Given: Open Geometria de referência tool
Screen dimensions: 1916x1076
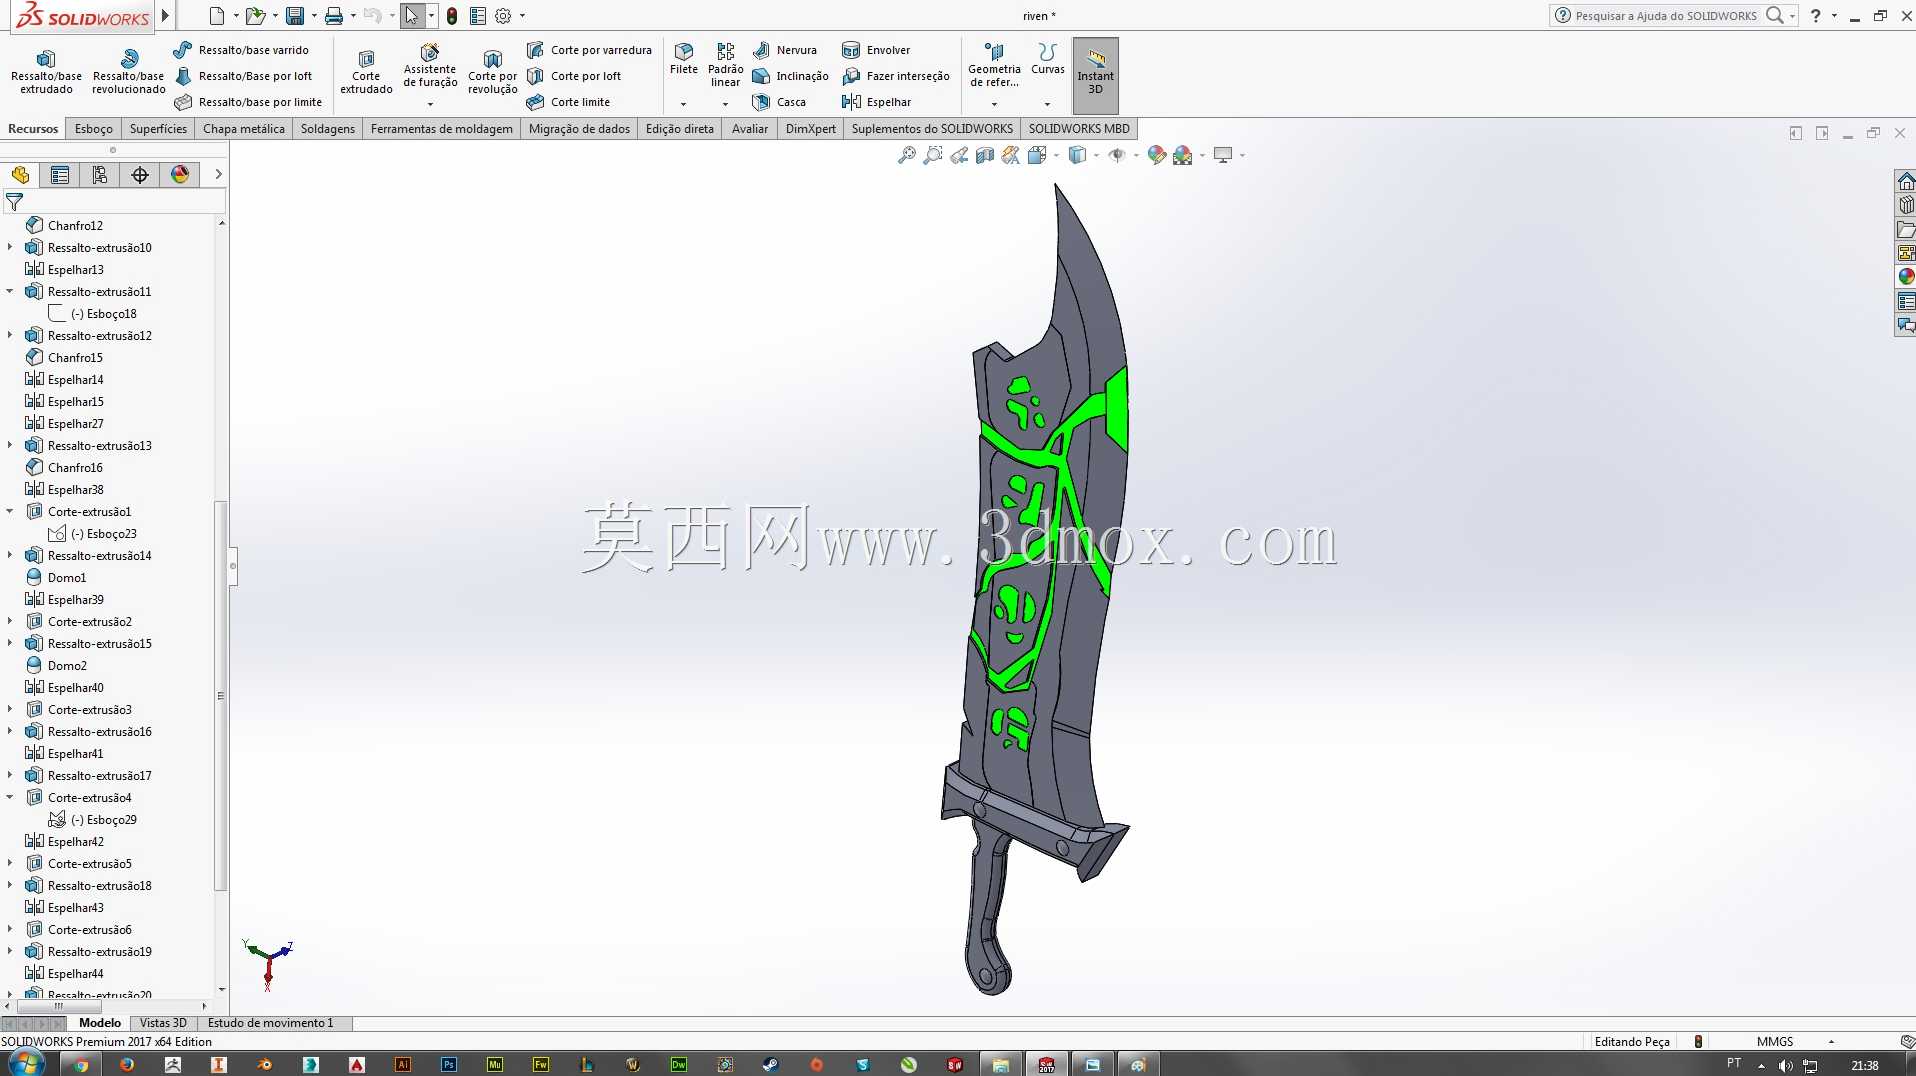Looking at the screenshot, I should click(994, 66).
